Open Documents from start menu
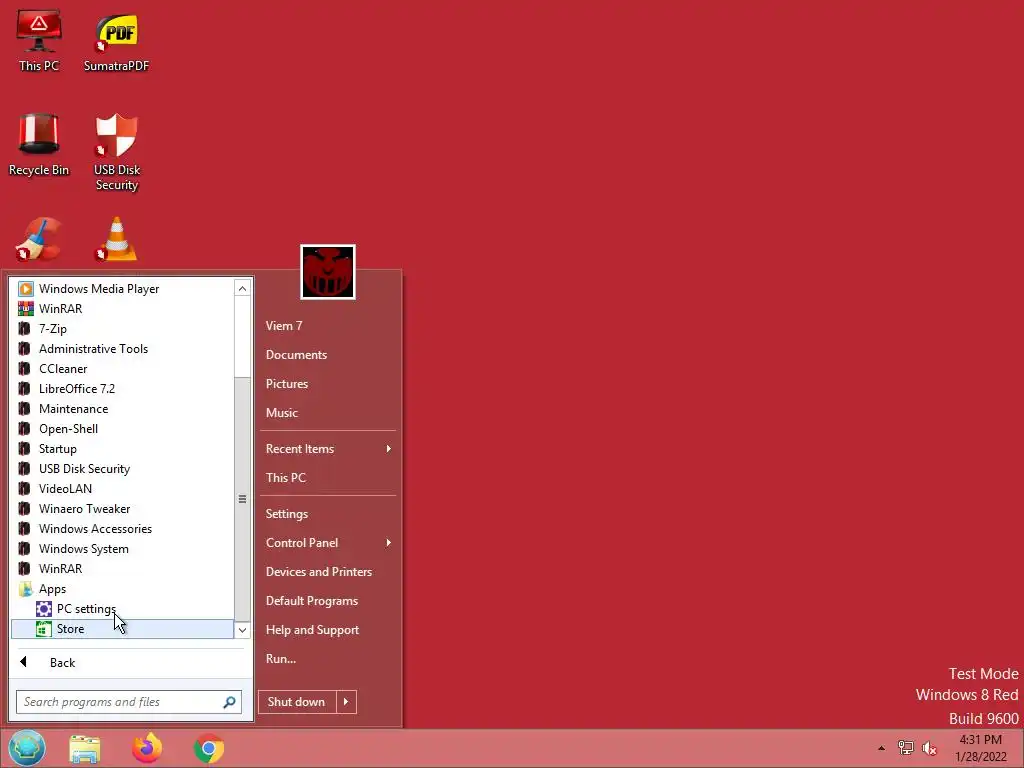This screenshot has height=768, width=1024. pos(328,355)
